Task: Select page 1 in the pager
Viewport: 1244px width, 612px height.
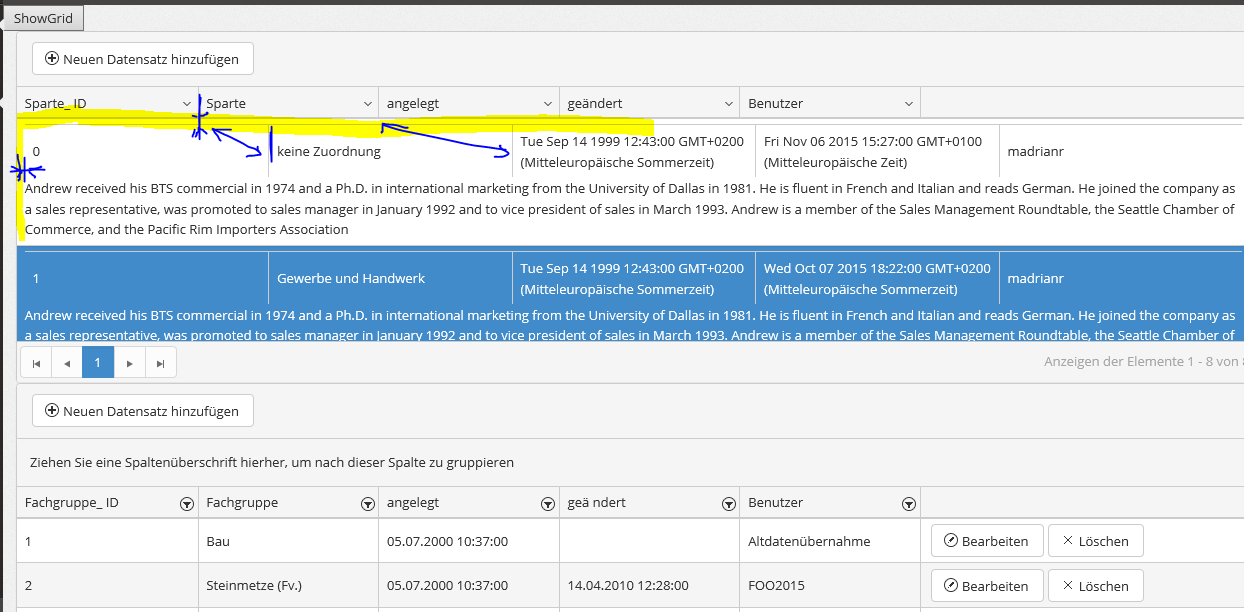Action: (98, 363)
